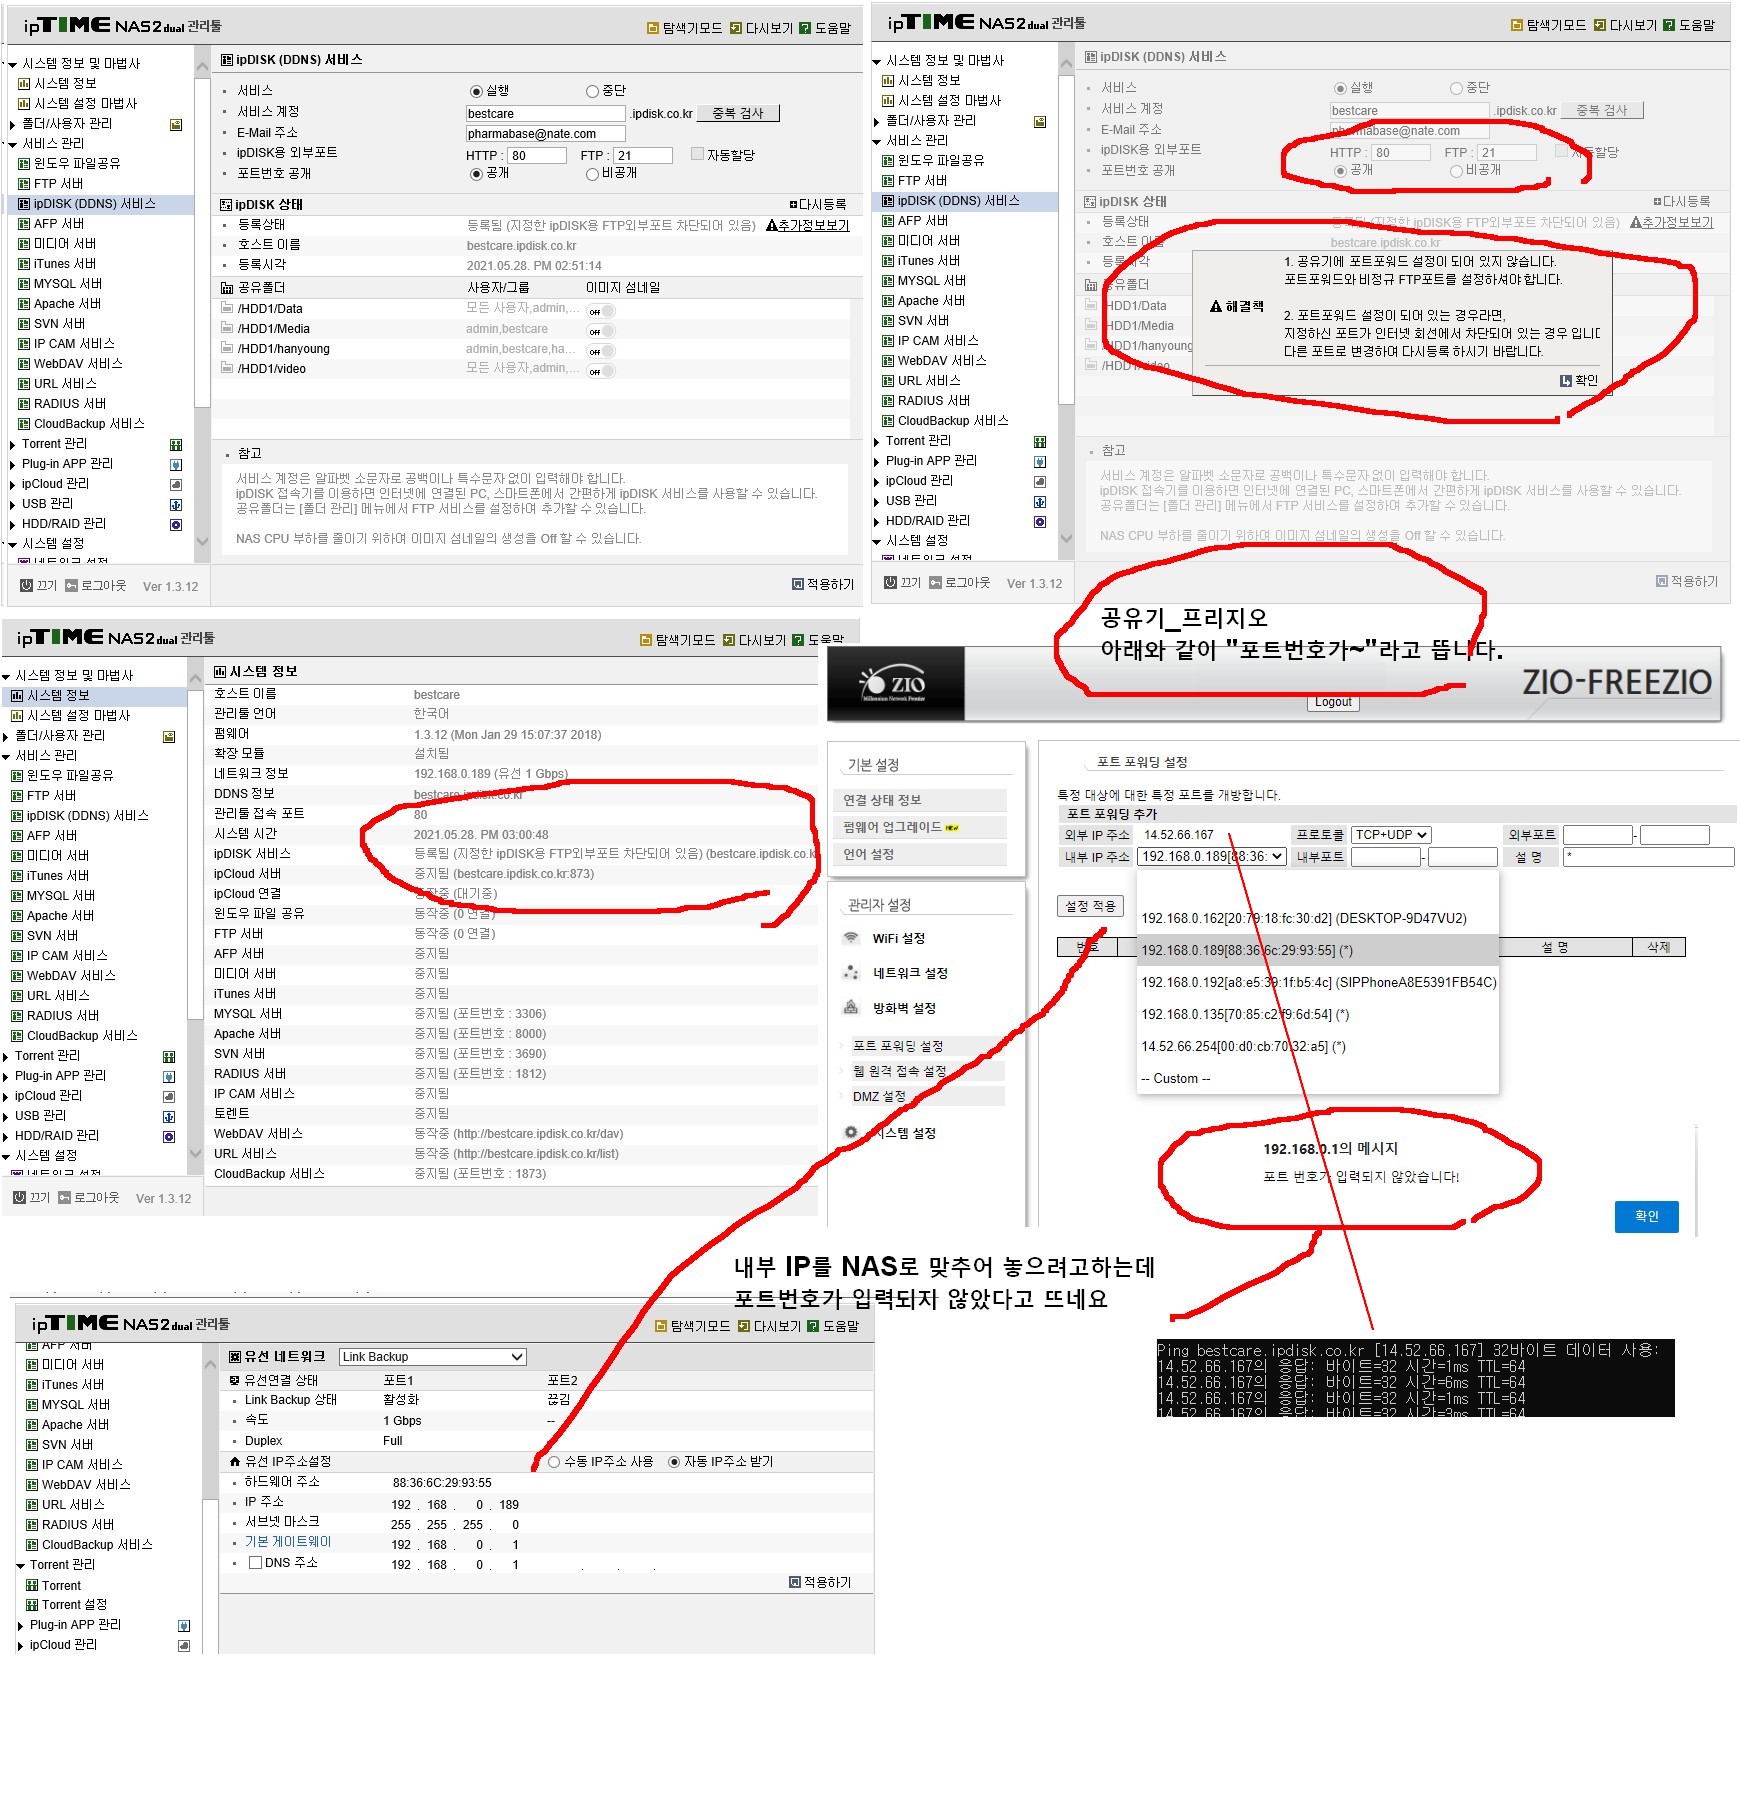1740x1800 pixels.
Task: Click 탐색기모드 icon in 시스템 정보 window
Action: coord(646,640)
